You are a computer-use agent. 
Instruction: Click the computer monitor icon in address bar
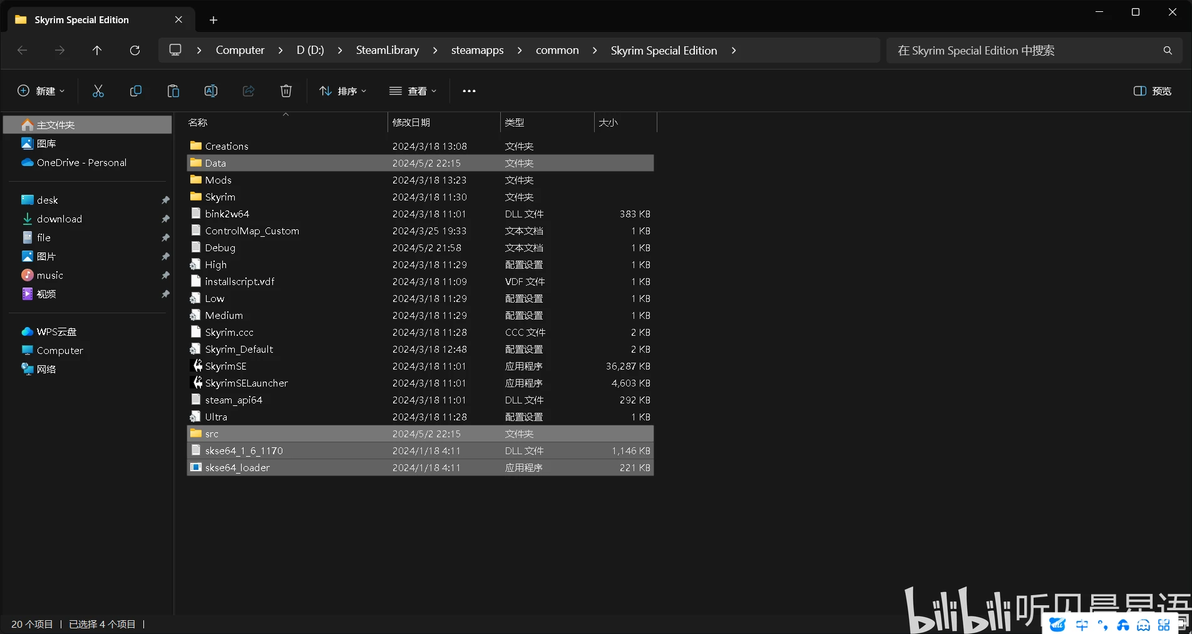point(176,50)
